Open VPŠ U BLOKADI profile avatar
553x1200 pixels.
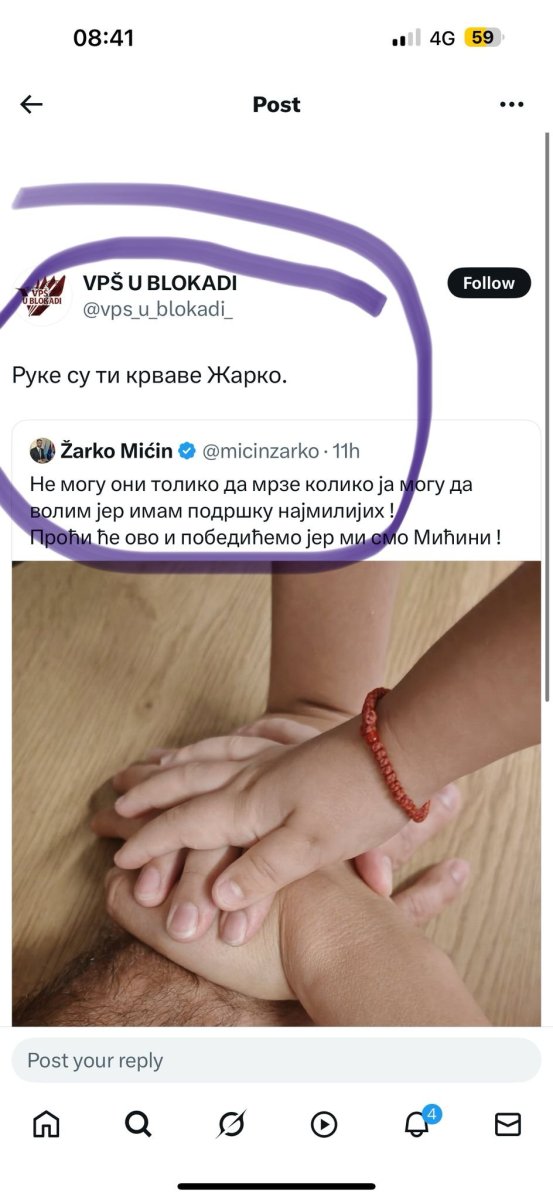point(42,296)
